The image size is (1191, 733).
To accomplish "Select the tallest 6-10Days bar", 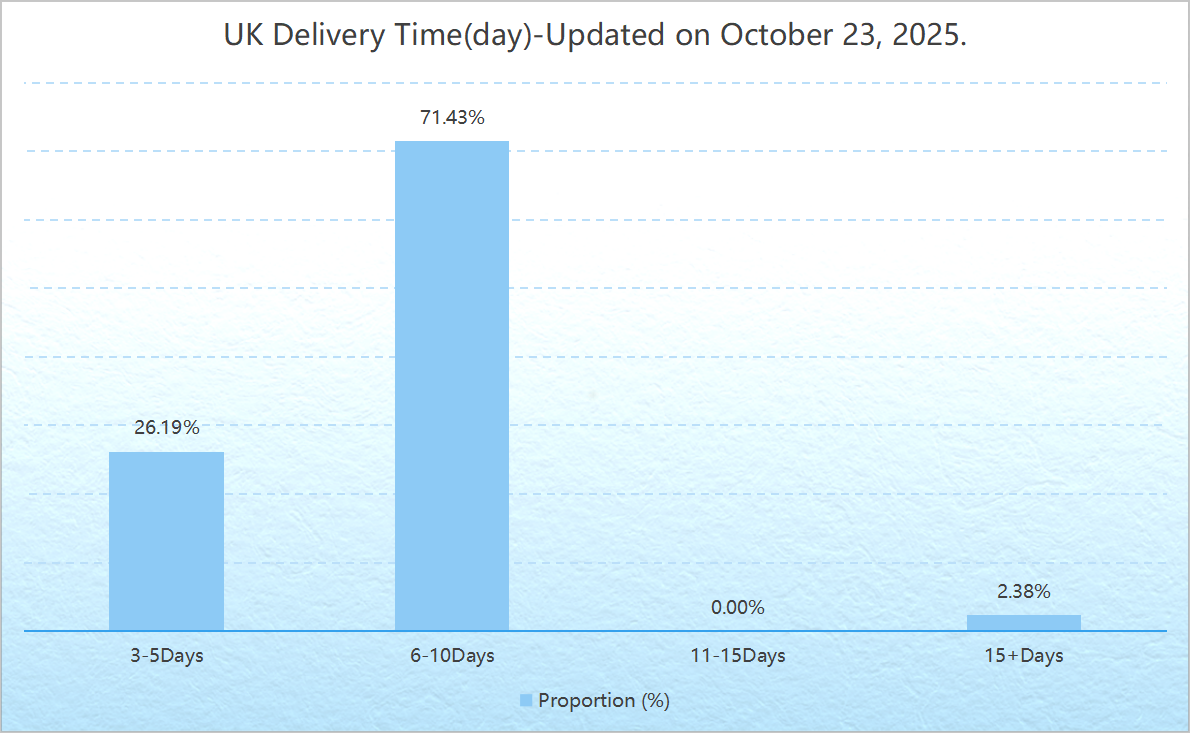I will pyautogui.click(x=452, y=385).
